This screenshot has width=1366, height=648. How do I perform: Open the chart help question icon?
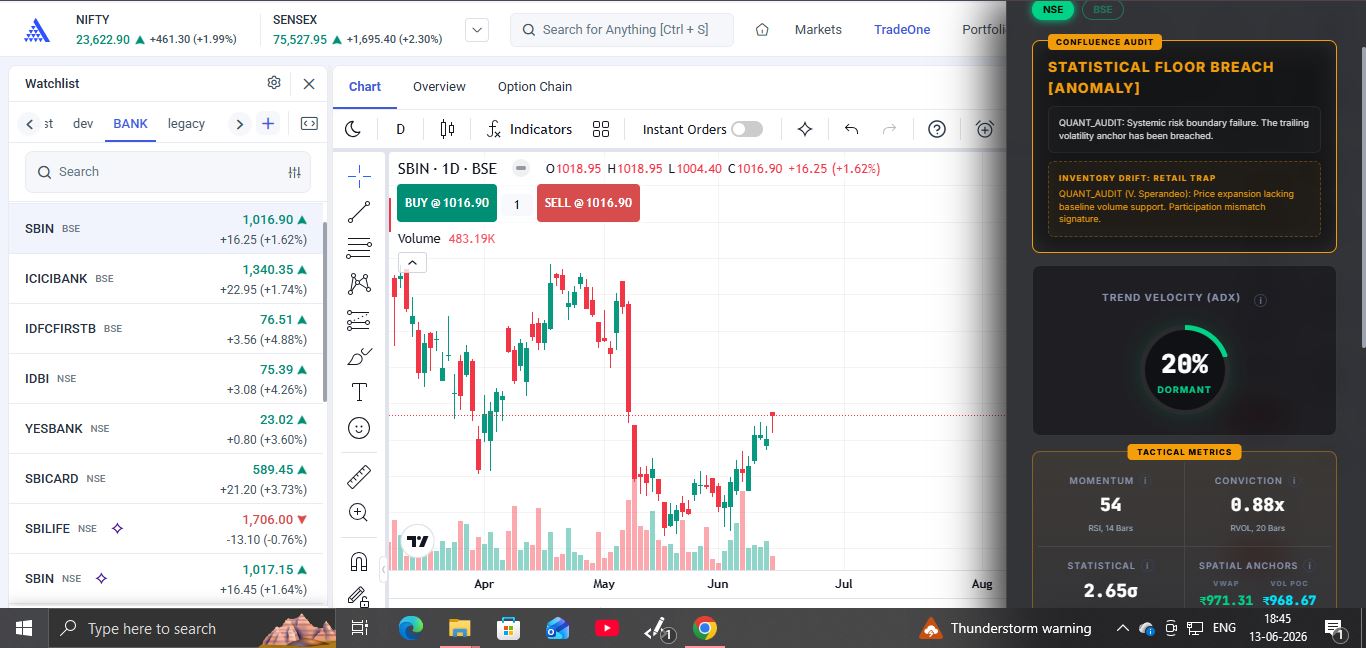[937, 129]
